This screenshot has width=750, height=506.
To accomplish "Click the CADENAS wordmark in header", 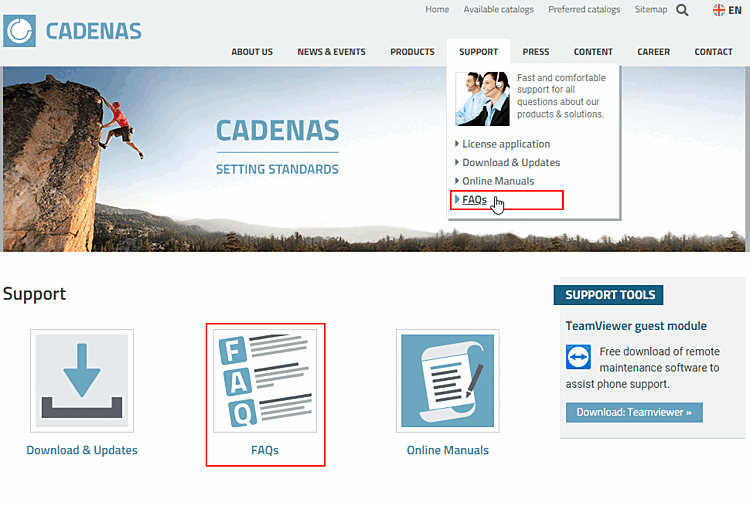I will (x=94, y=32).
